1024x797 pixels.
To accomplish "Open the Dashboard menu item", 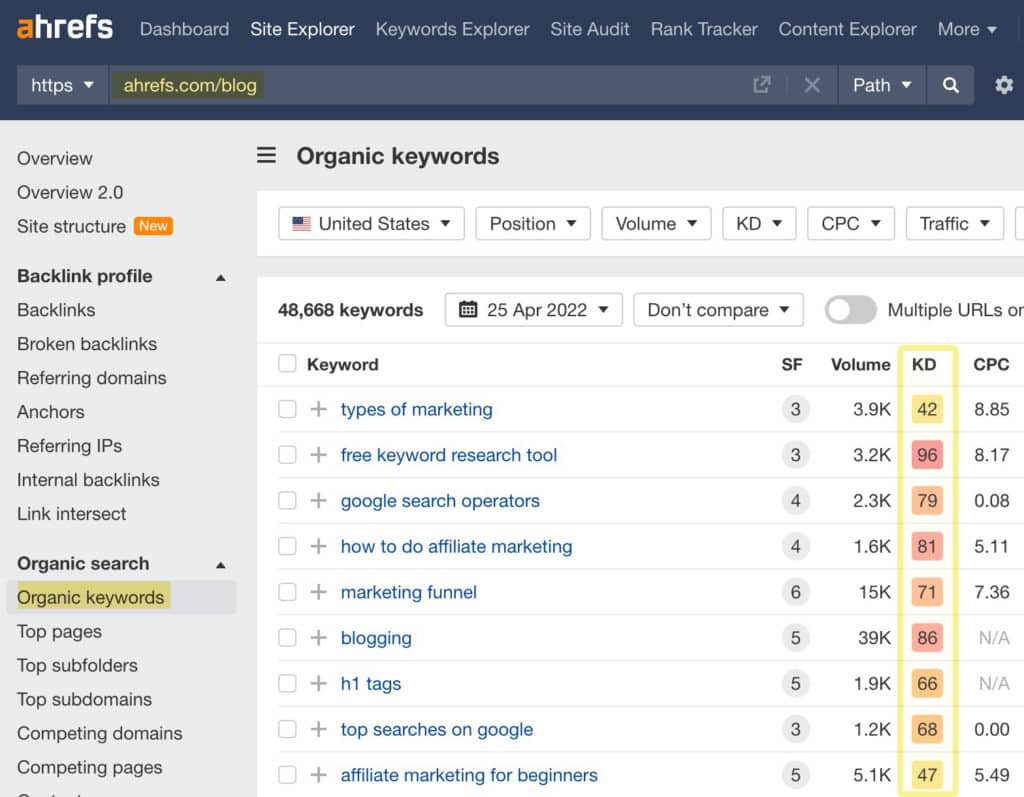I will 184,29.
